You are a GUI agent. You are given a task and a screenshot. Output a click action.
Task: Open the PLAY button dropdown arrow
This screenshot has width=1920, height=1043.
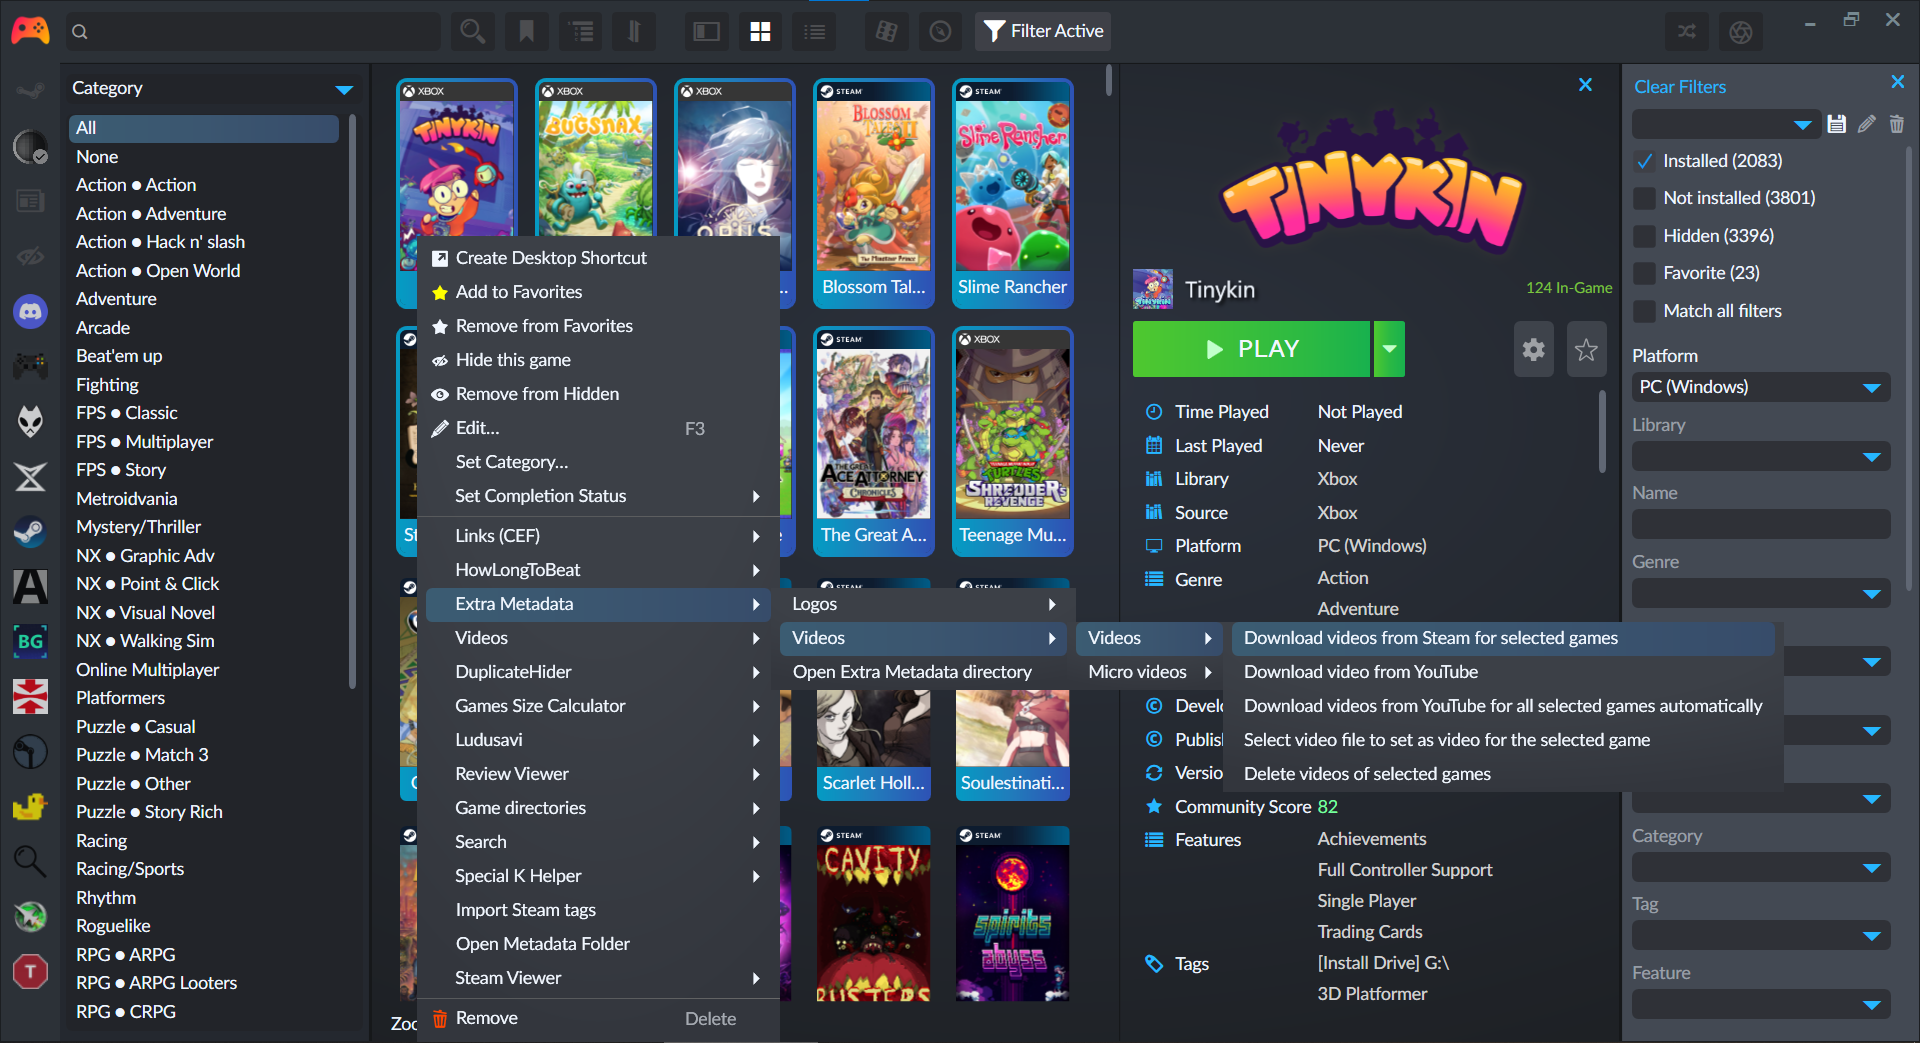1389,349
